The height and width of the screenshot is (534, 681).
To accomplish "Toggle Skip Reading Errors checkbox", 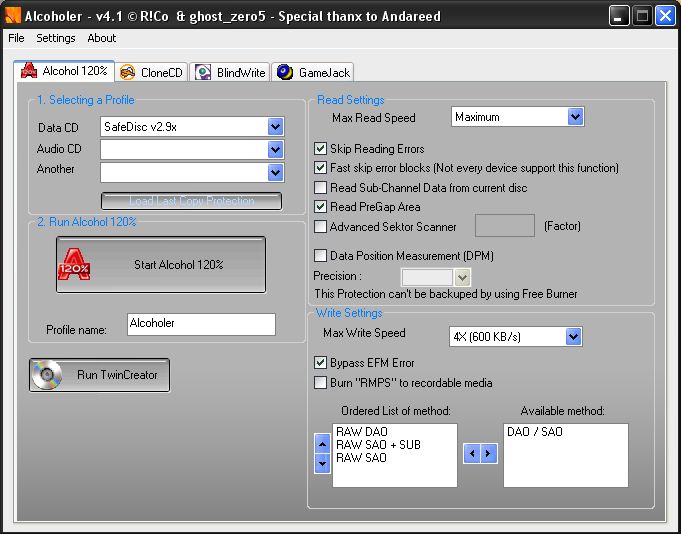I will tap(320, 148).
